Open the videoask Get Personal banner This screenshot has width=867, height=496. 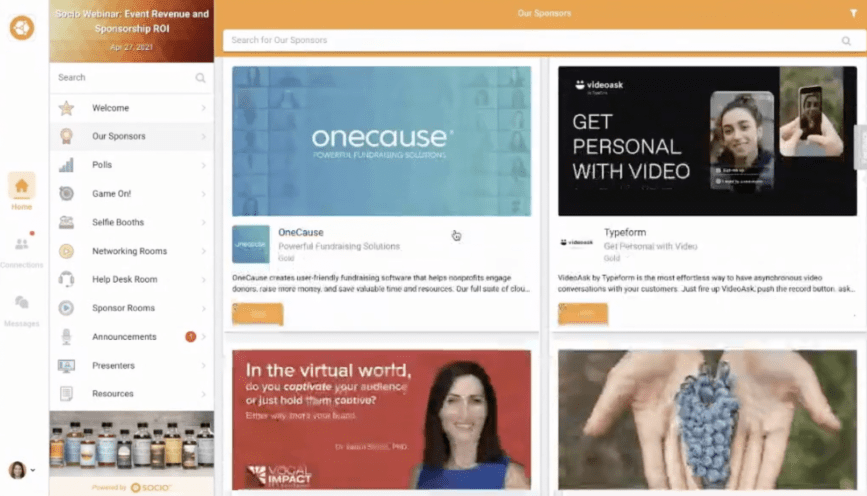pyautogui.click(x=707, y=141)
